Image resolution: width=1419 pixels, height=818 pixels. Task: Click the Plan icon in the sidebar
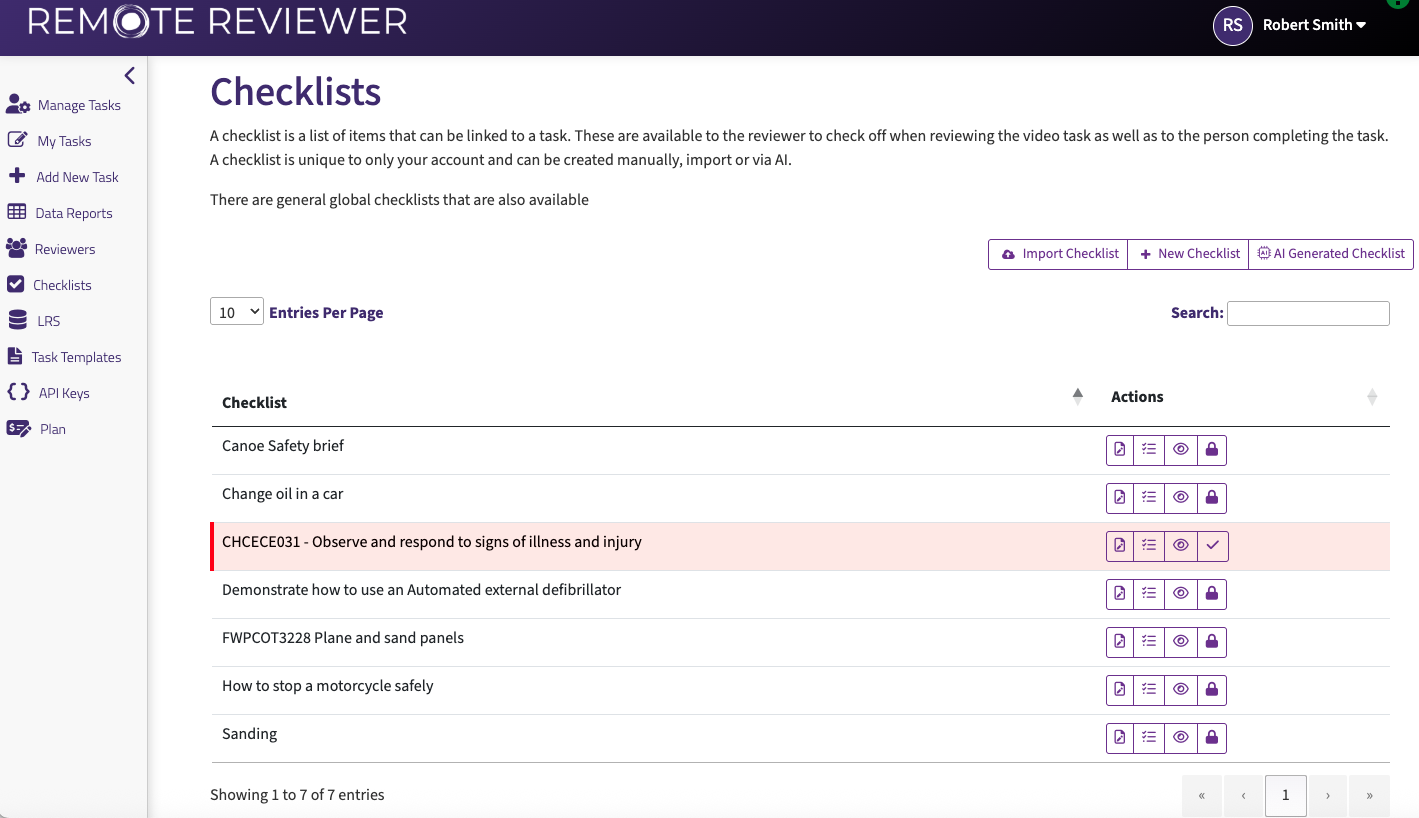18,428
